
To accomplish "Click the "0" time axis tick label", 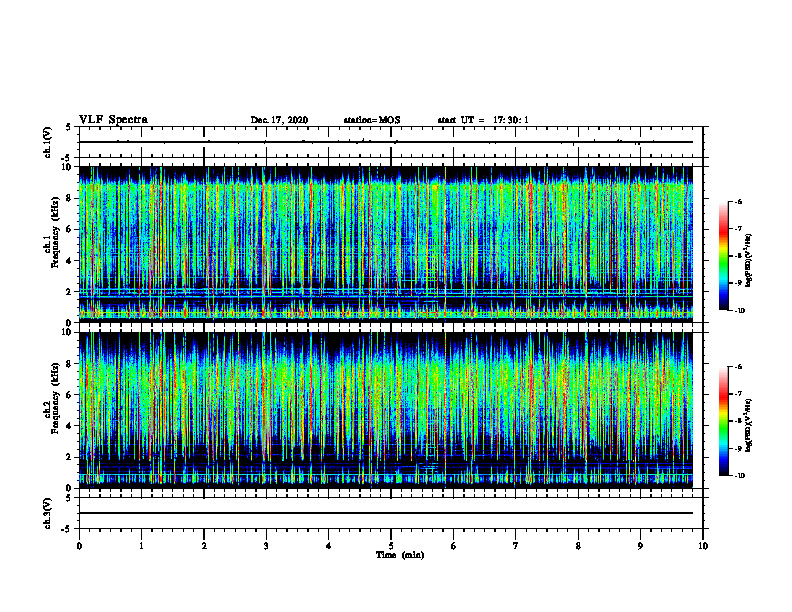I will [x=79, y=546].
